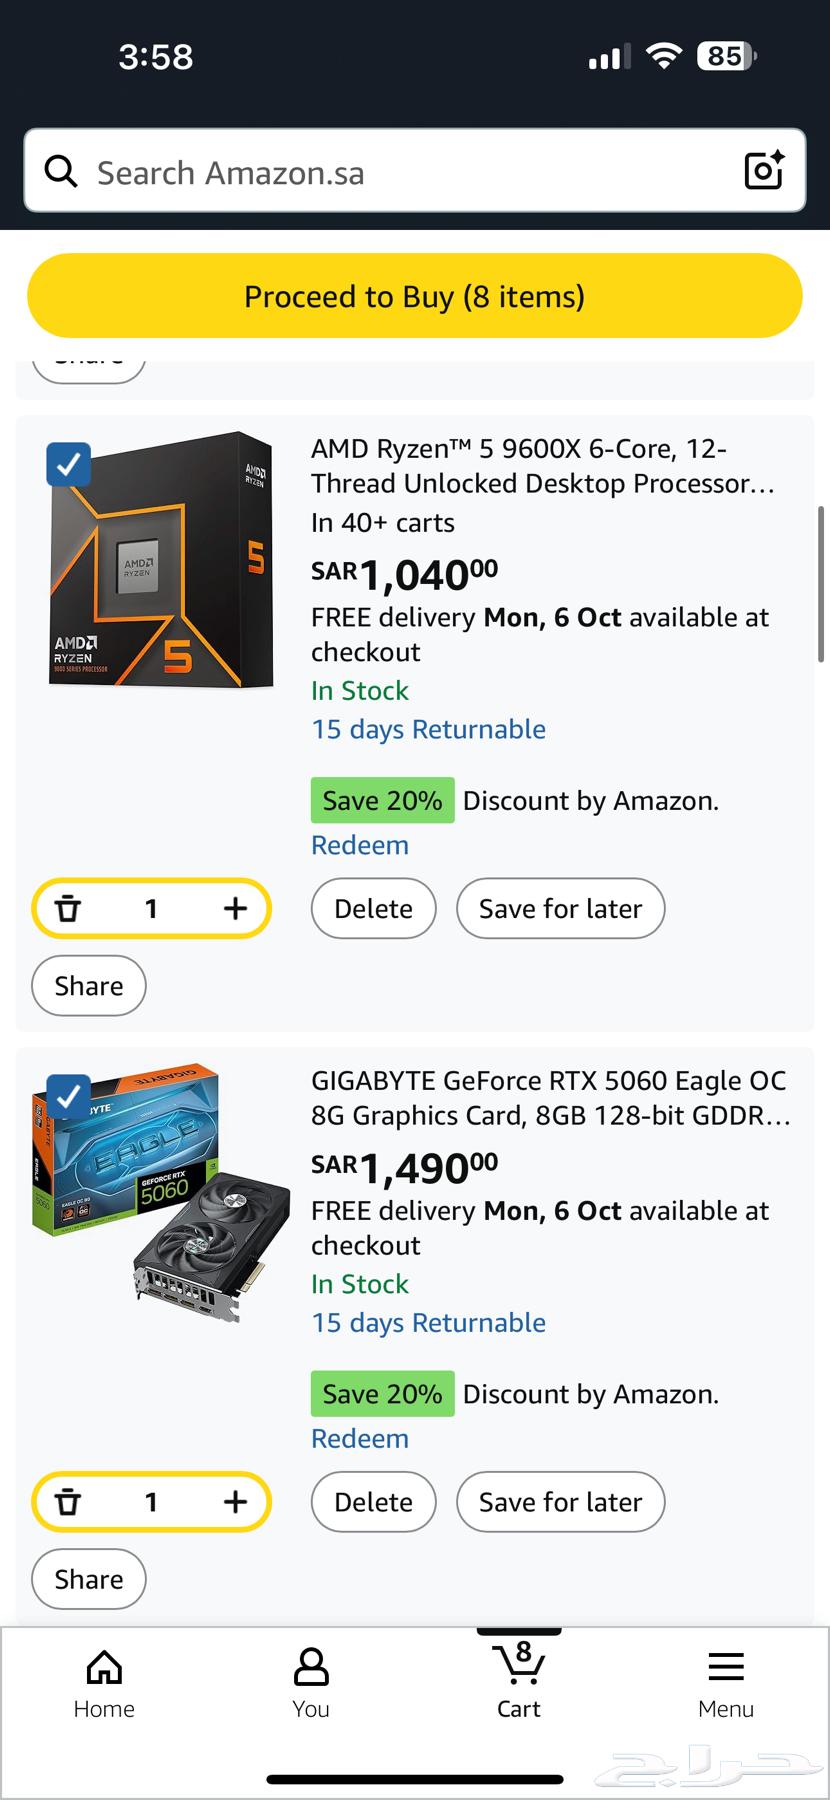This screenshot has width=830, height=1800.
Task: Tap Redeem under the RTX 5060 discount
Action: point(360,1438)
